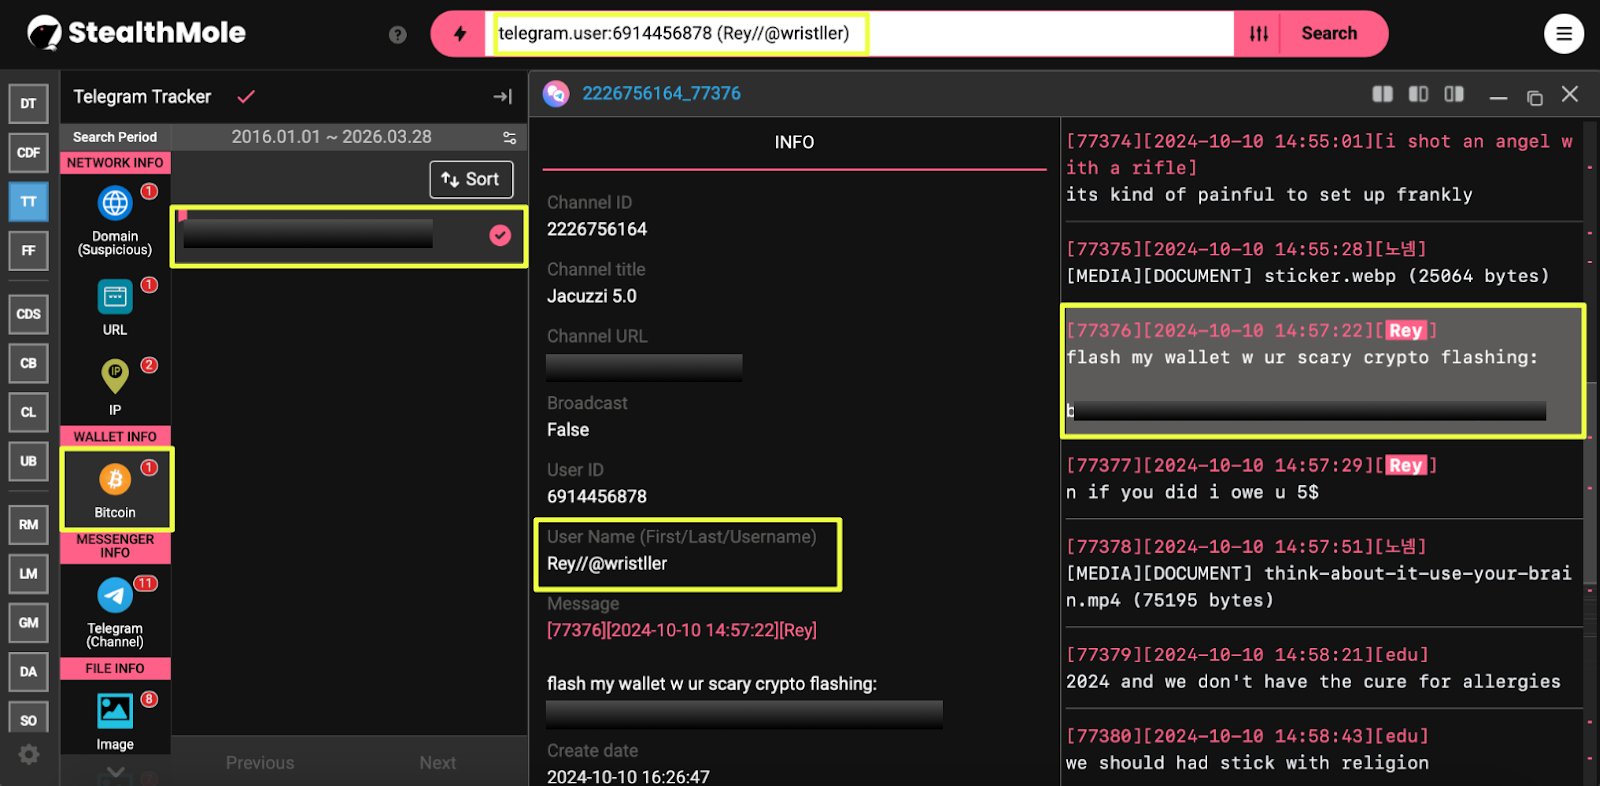Viewport: 1600px width, 786px height.
Task: Switch to the TT sidebar module
Action: click(x=28, y=202)
